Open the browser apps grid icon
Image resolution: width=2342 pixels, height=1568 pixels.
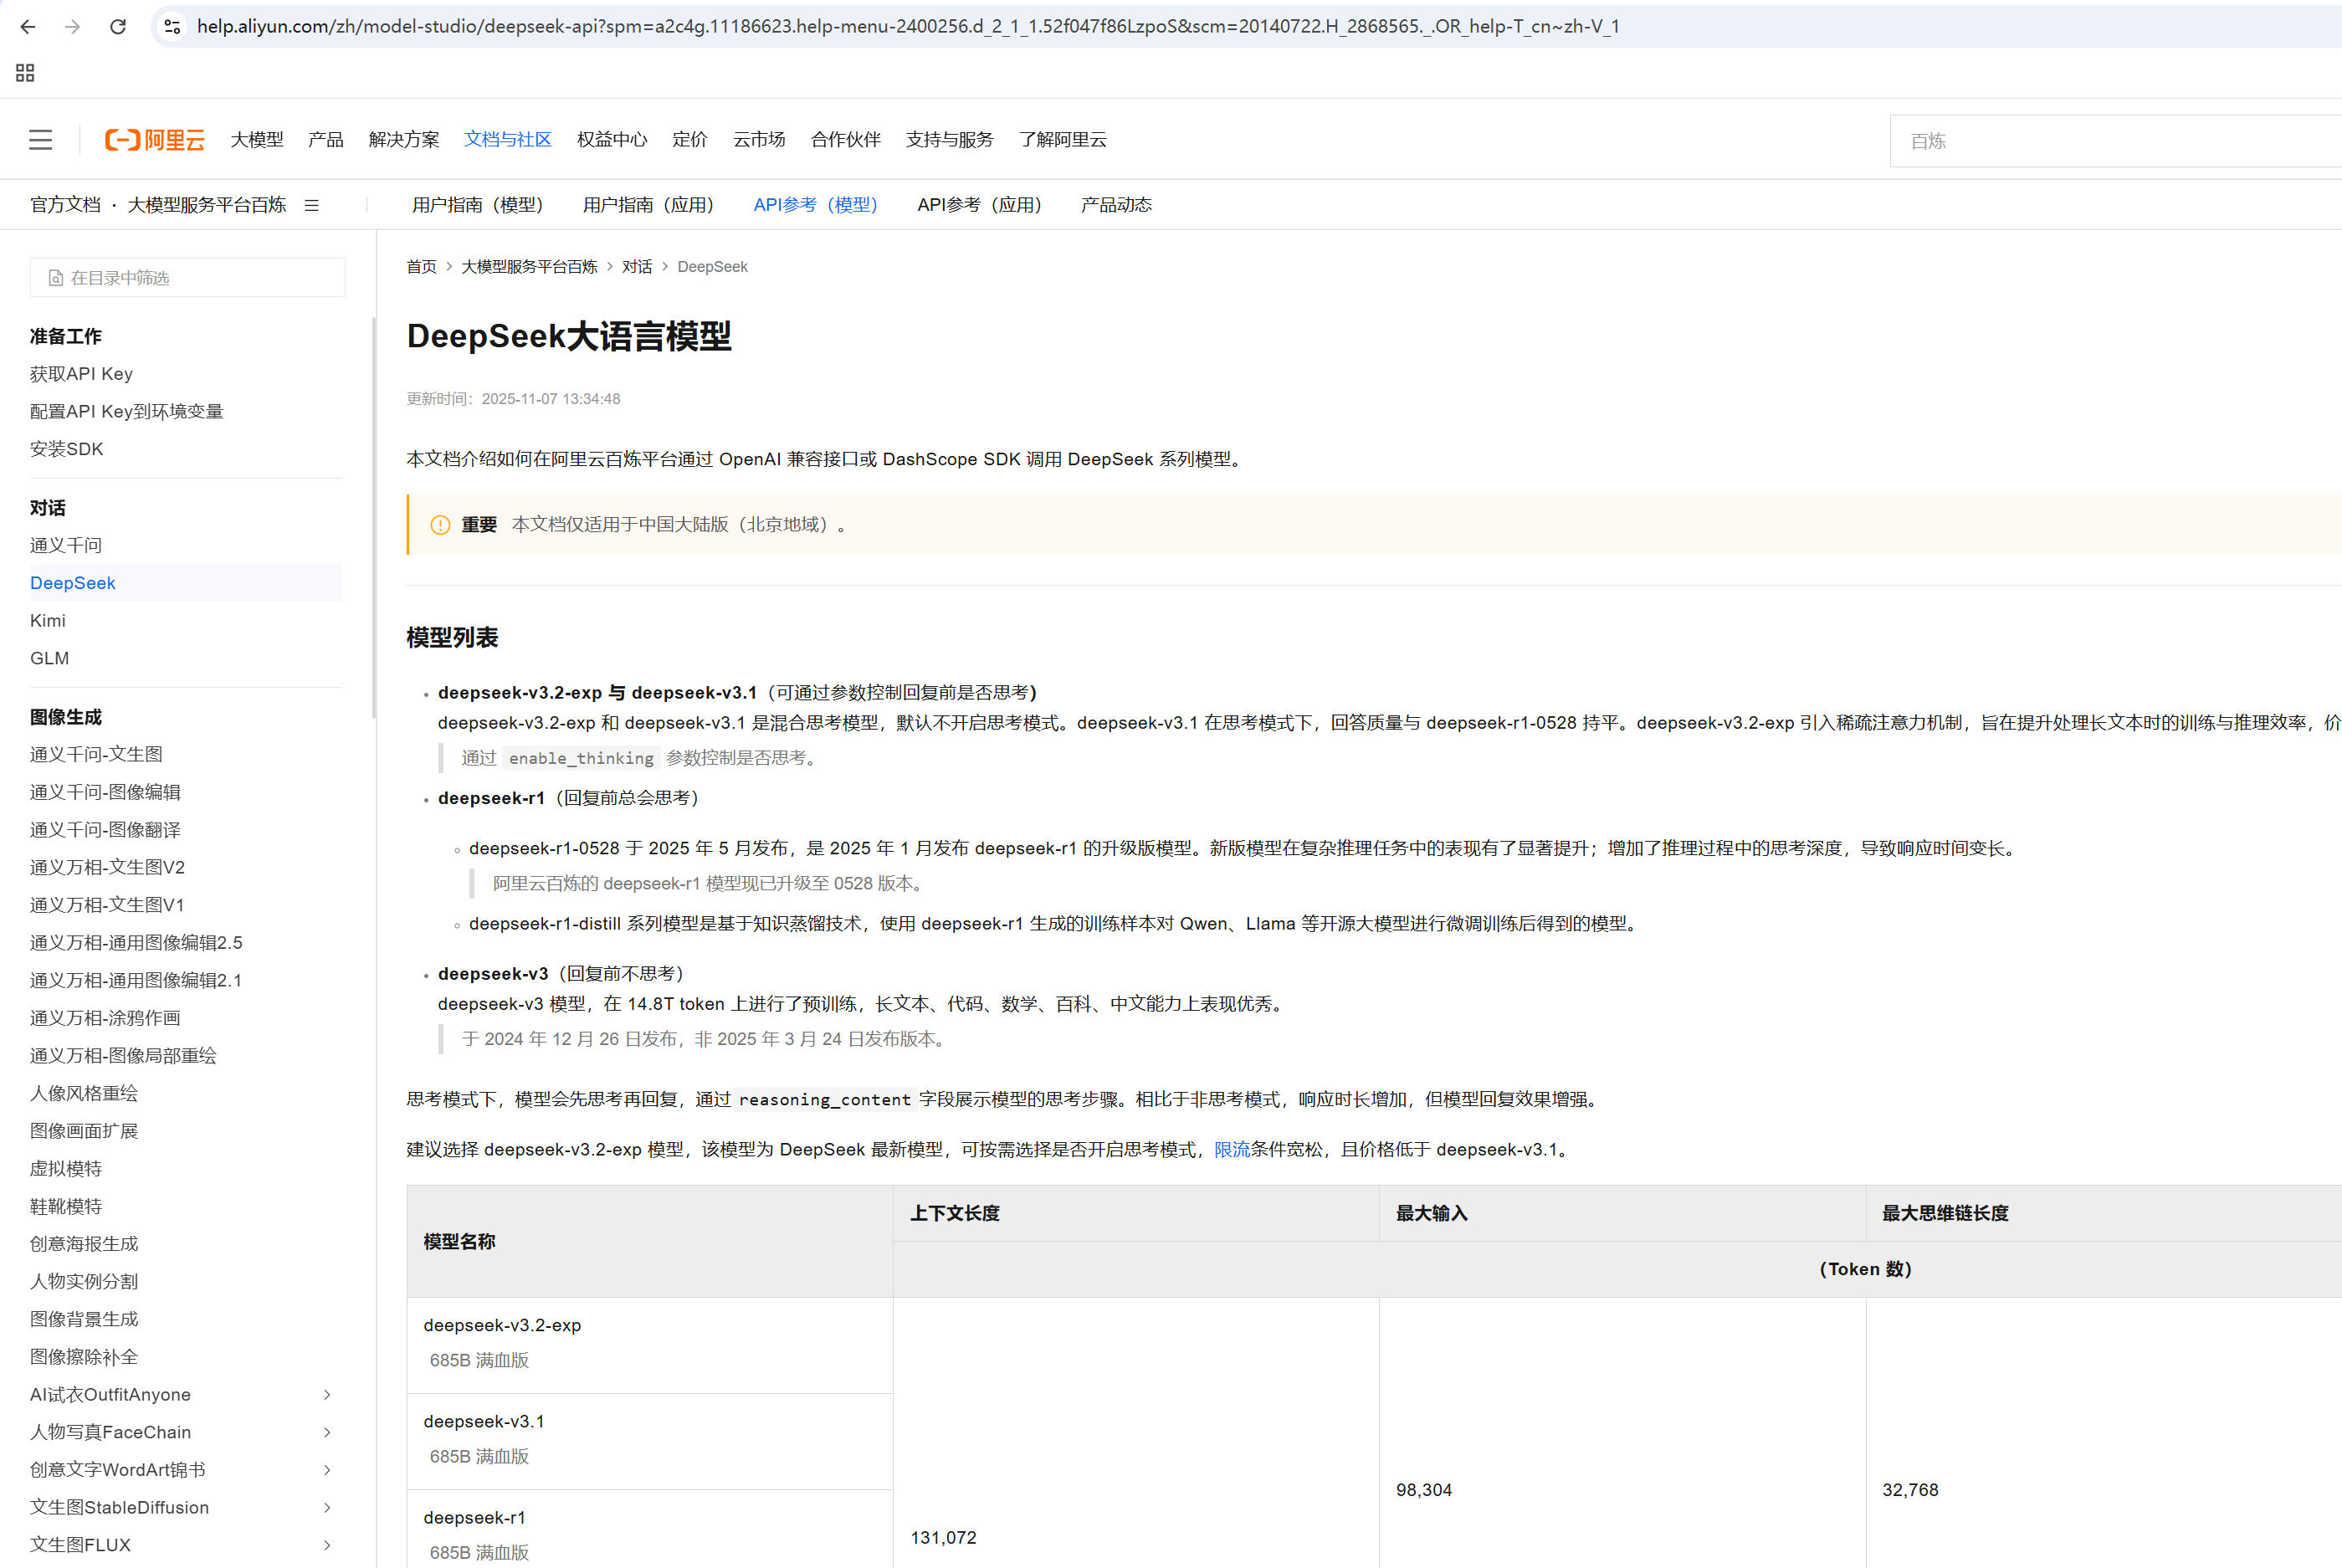coord(25,73)
